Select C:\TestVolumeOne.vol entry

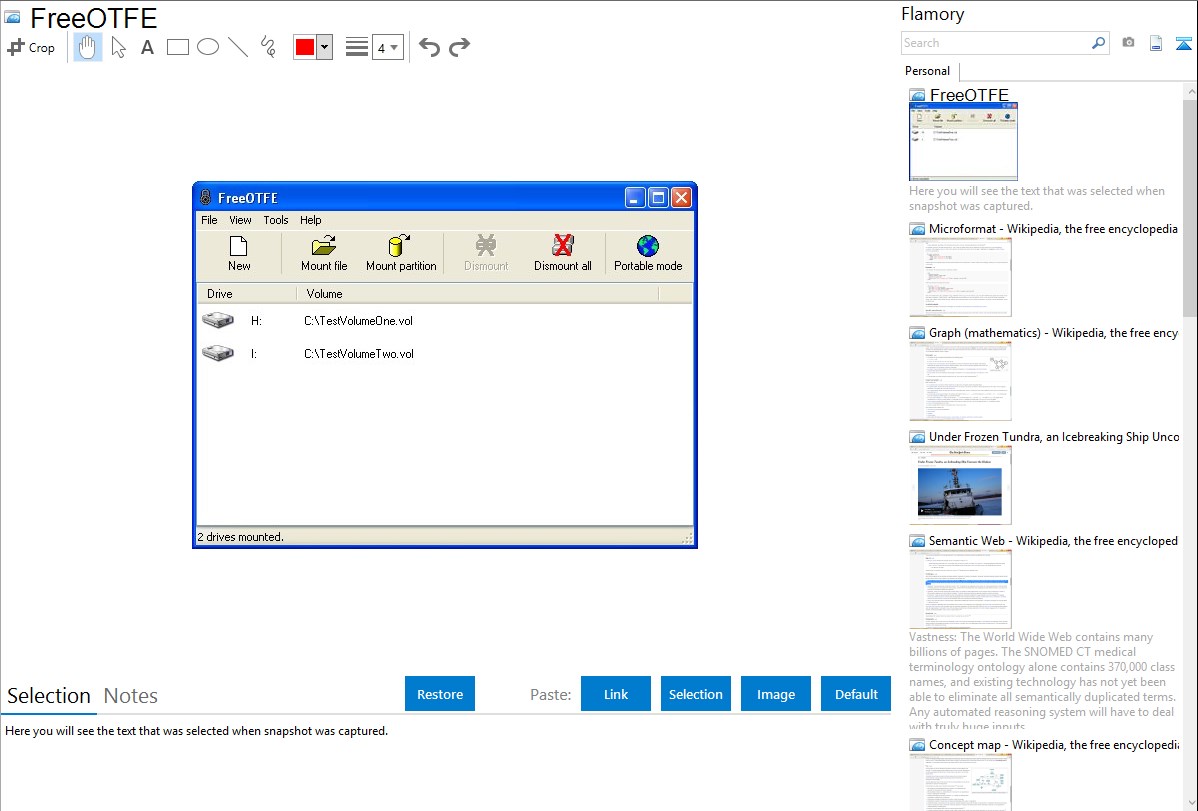point(358,321)
